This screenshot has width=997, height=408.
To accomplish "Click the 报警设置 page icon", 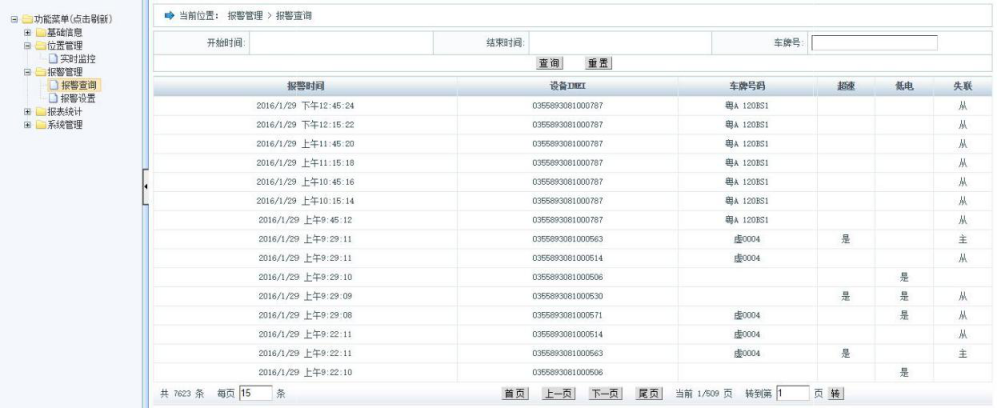I will pyautogui.click(x=53, y=98).
